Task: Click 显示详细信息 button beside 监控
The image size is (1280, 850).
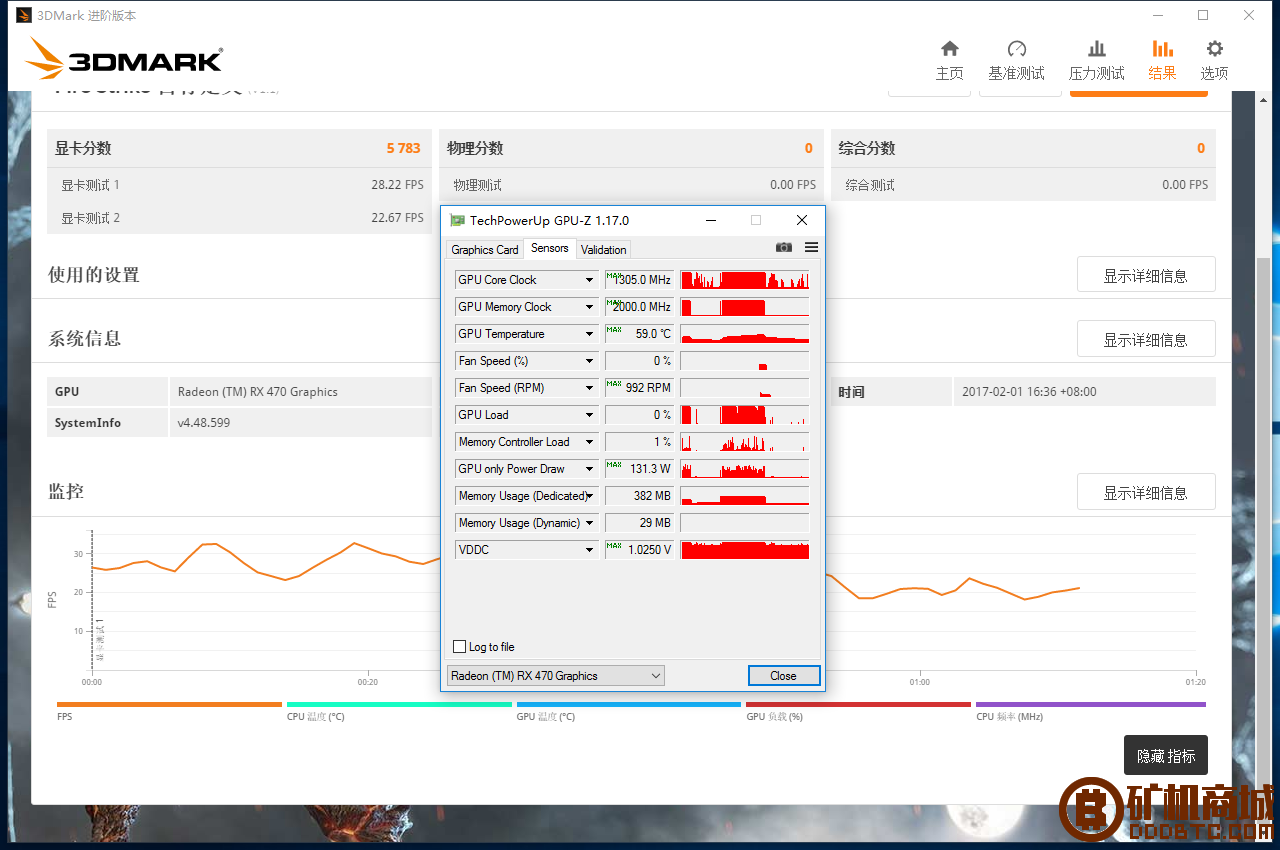Action: point(1146,492)
